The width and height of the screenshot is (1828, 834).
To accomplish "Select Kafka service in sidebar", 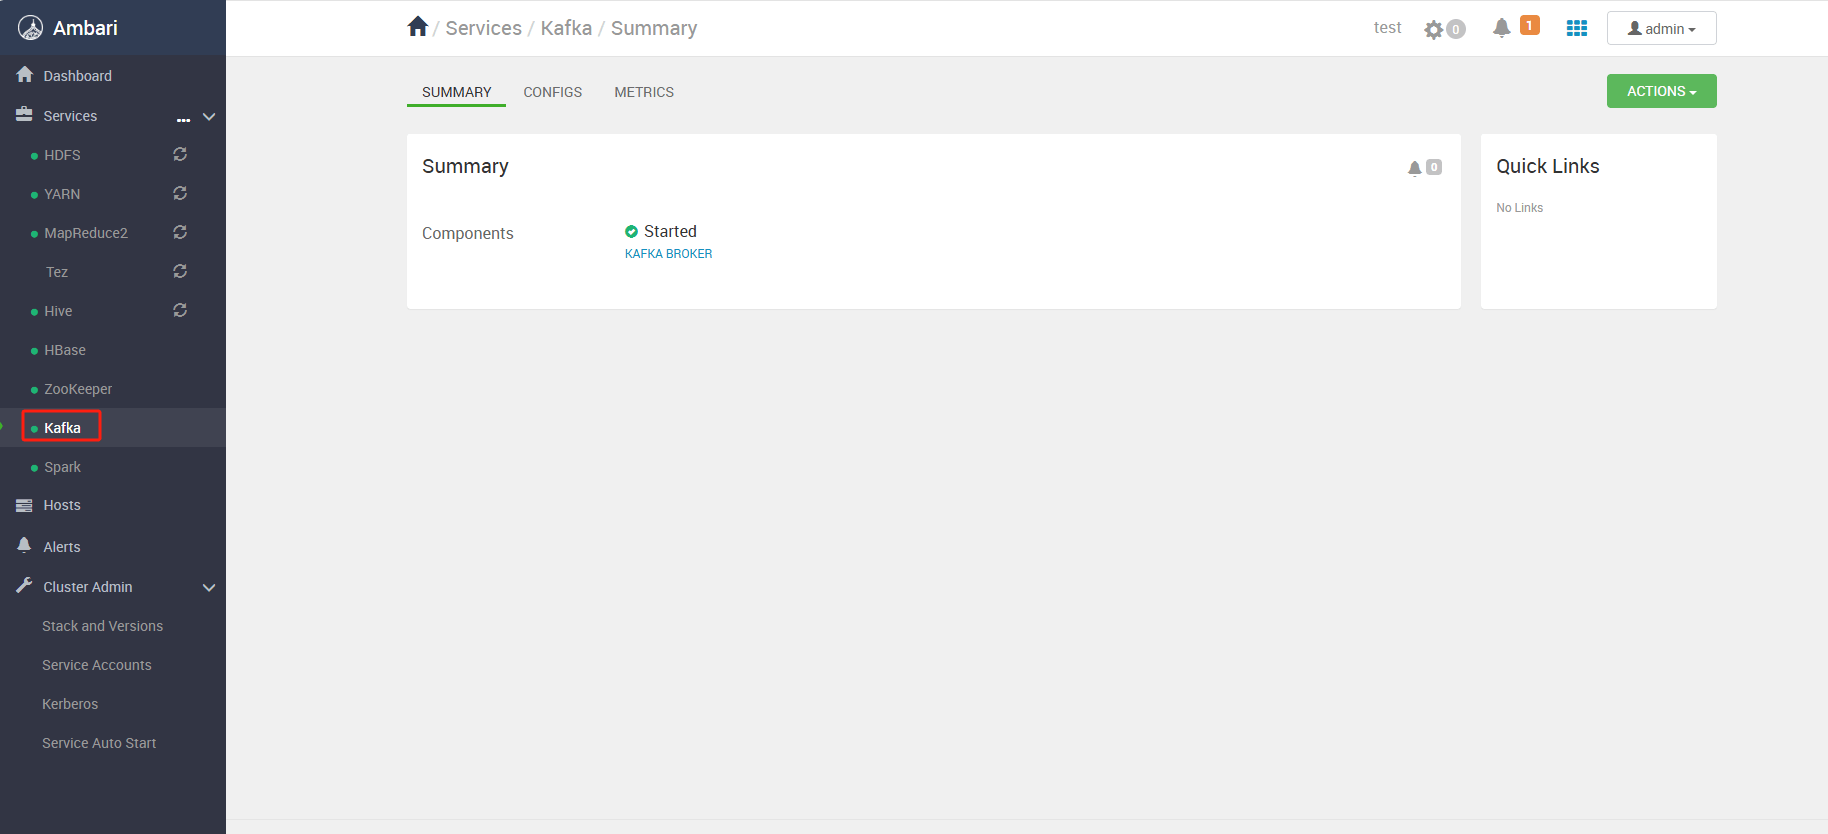I will tap(62, 428).
